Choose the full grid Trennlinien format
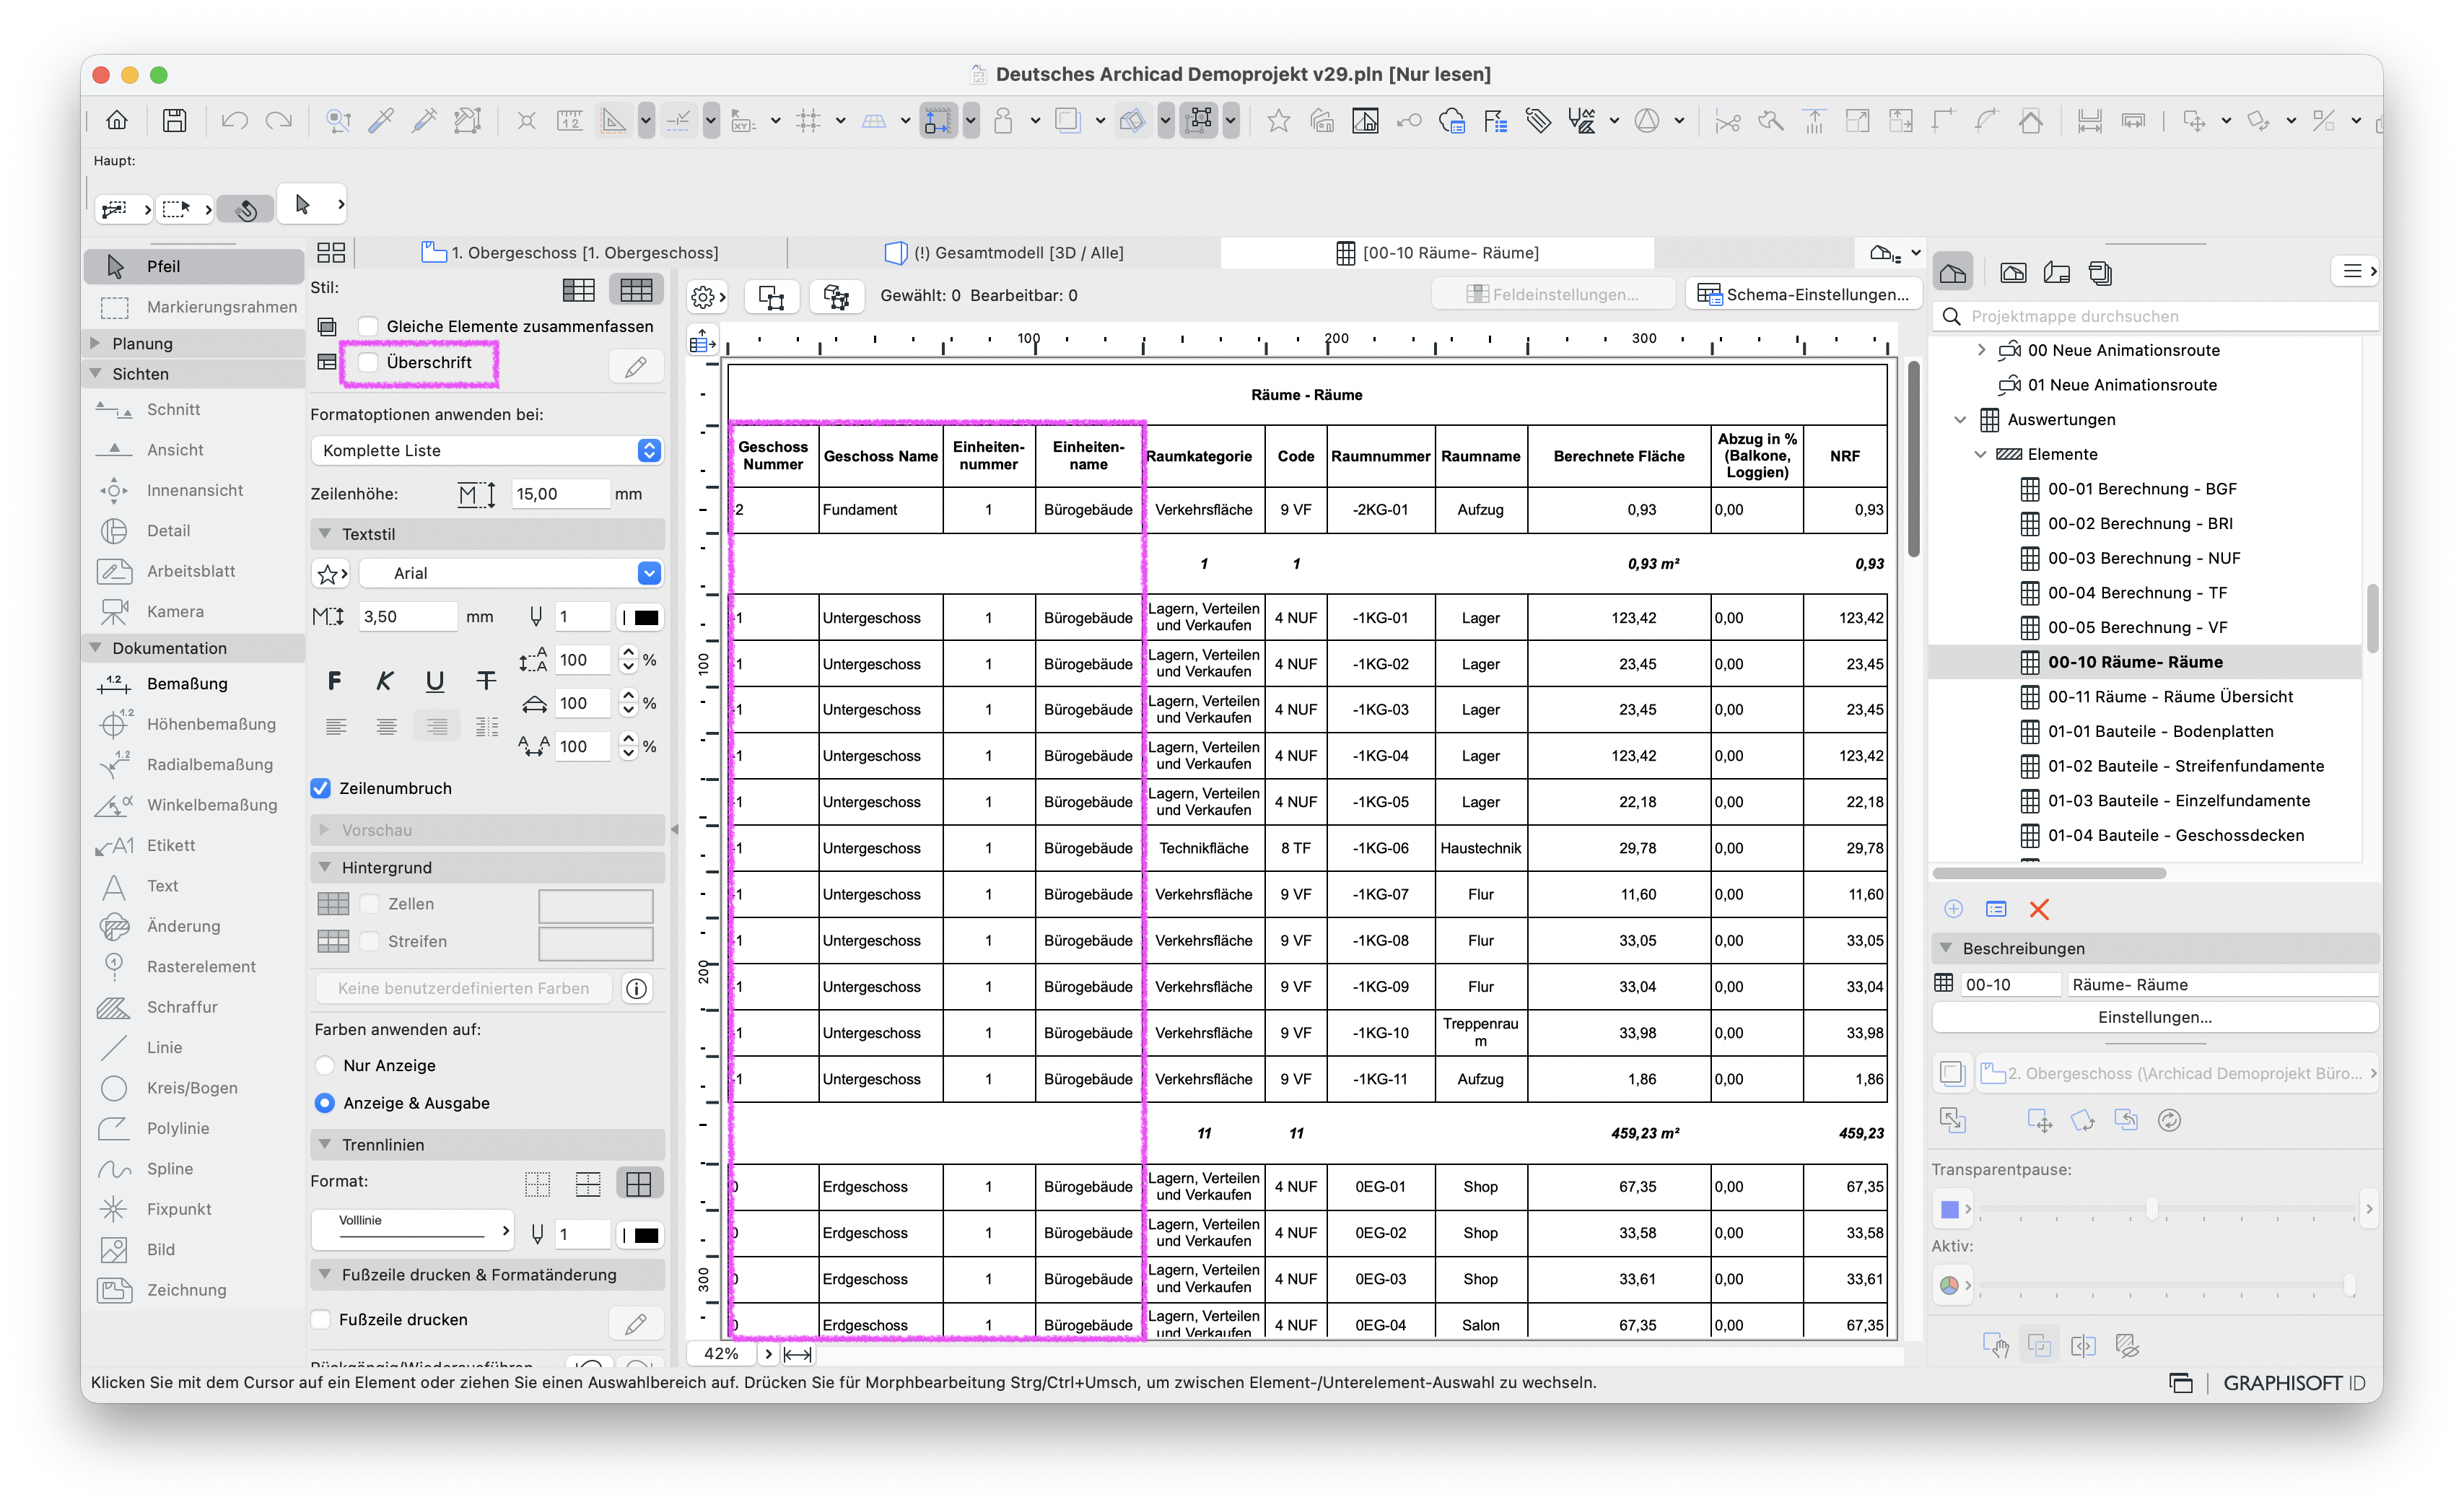This screenshot has height=1510, width=2464. (639, 1184)
